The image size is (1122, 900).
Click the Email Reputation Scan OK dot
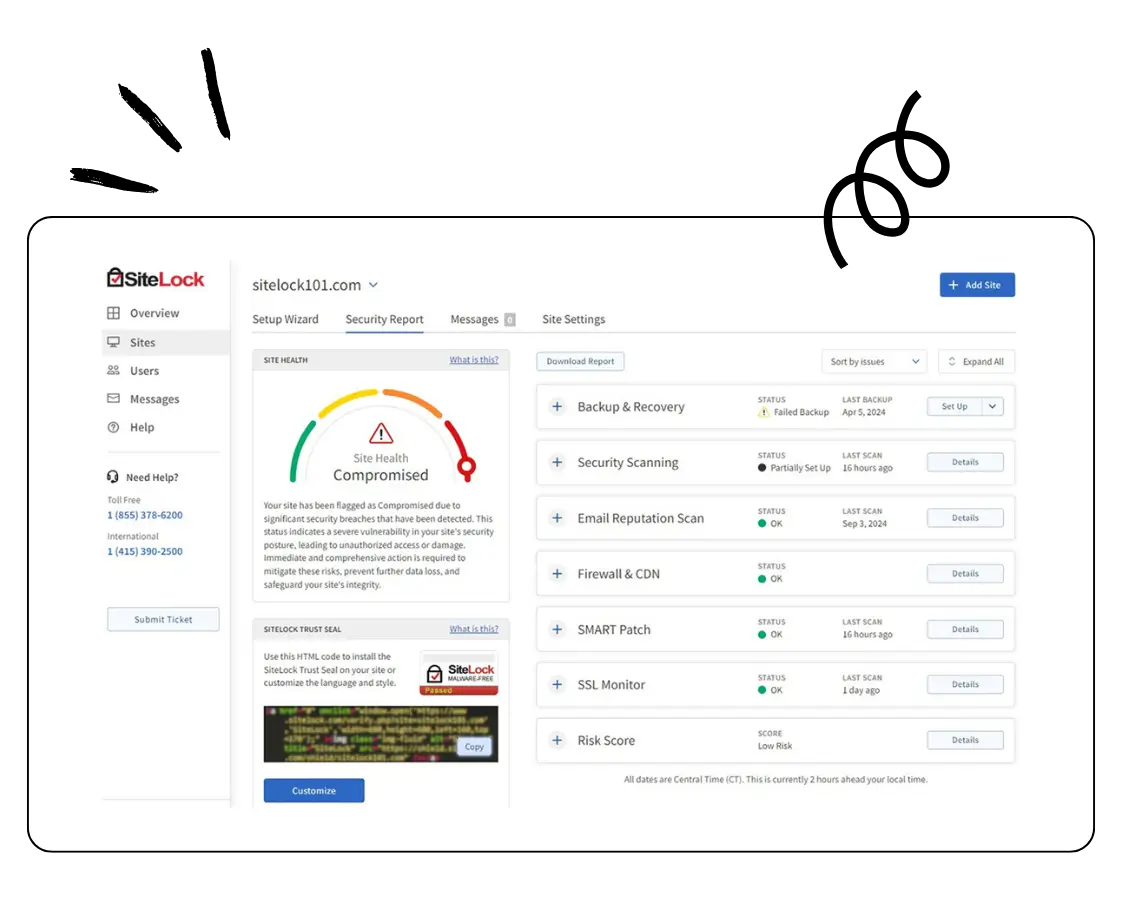[x=762, y=524]
